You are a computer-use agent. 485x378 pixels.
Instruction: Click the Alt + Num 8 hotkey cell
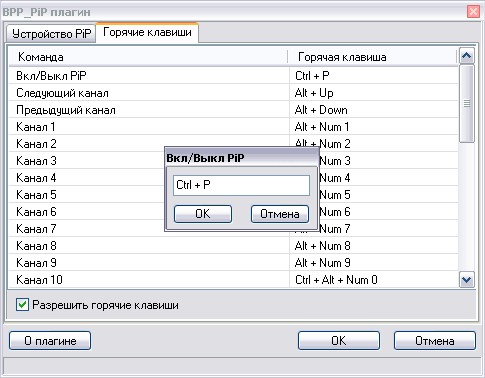pyautogui.click(x=374, y=246)
